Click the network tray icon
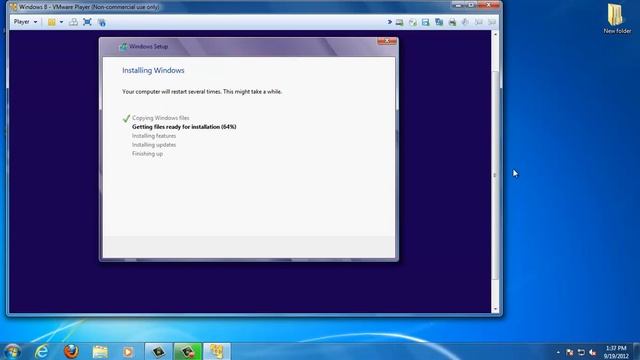 click(x=581, y=352)
